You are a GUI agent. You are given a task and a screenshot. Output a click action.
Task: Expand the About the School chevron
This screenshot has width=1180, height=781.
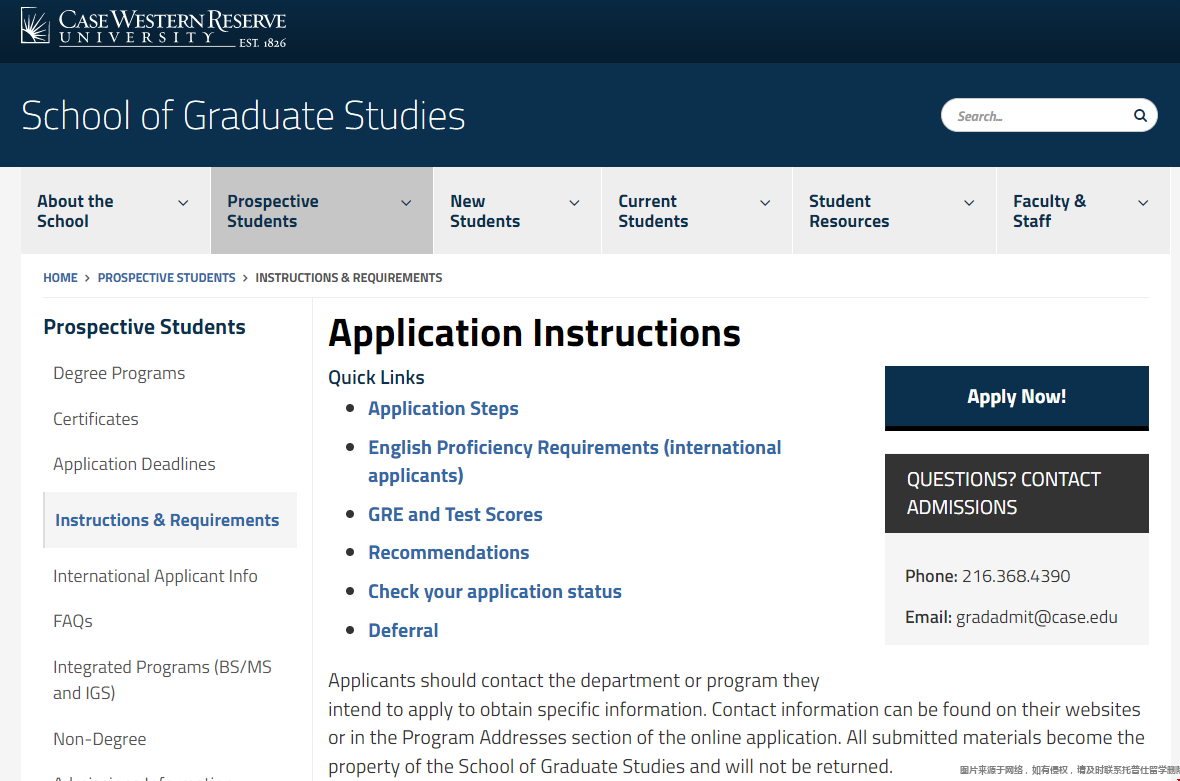coord(183,202)
